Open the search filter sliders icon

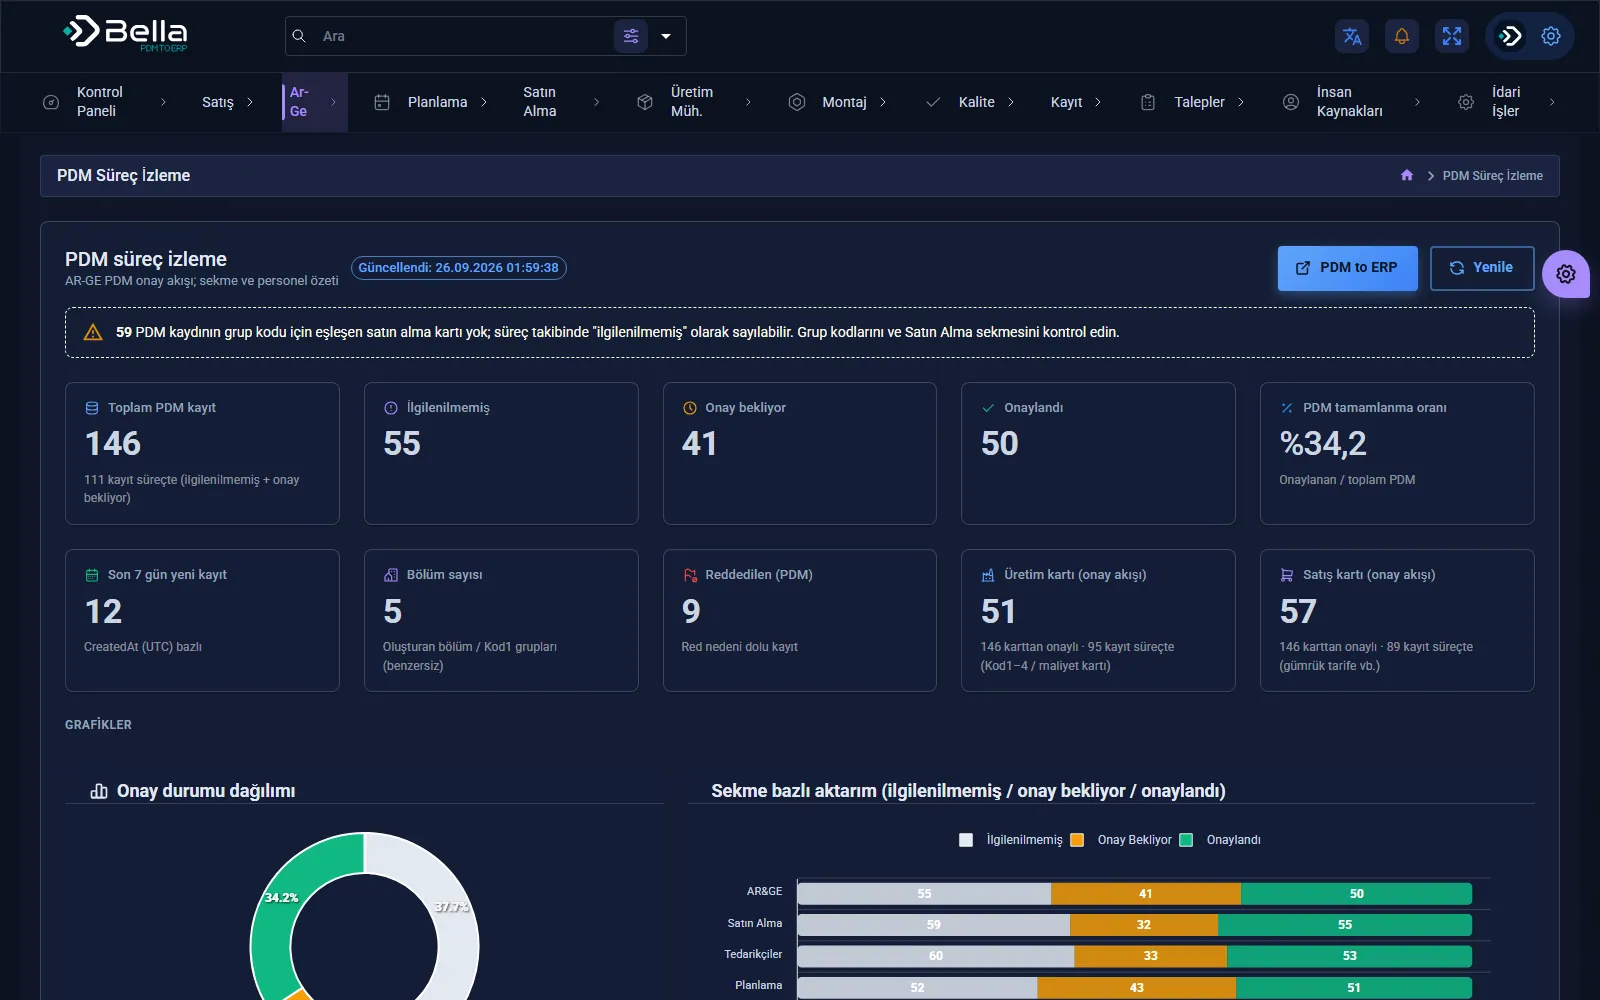pyautogui.click(x=631, y=36)
